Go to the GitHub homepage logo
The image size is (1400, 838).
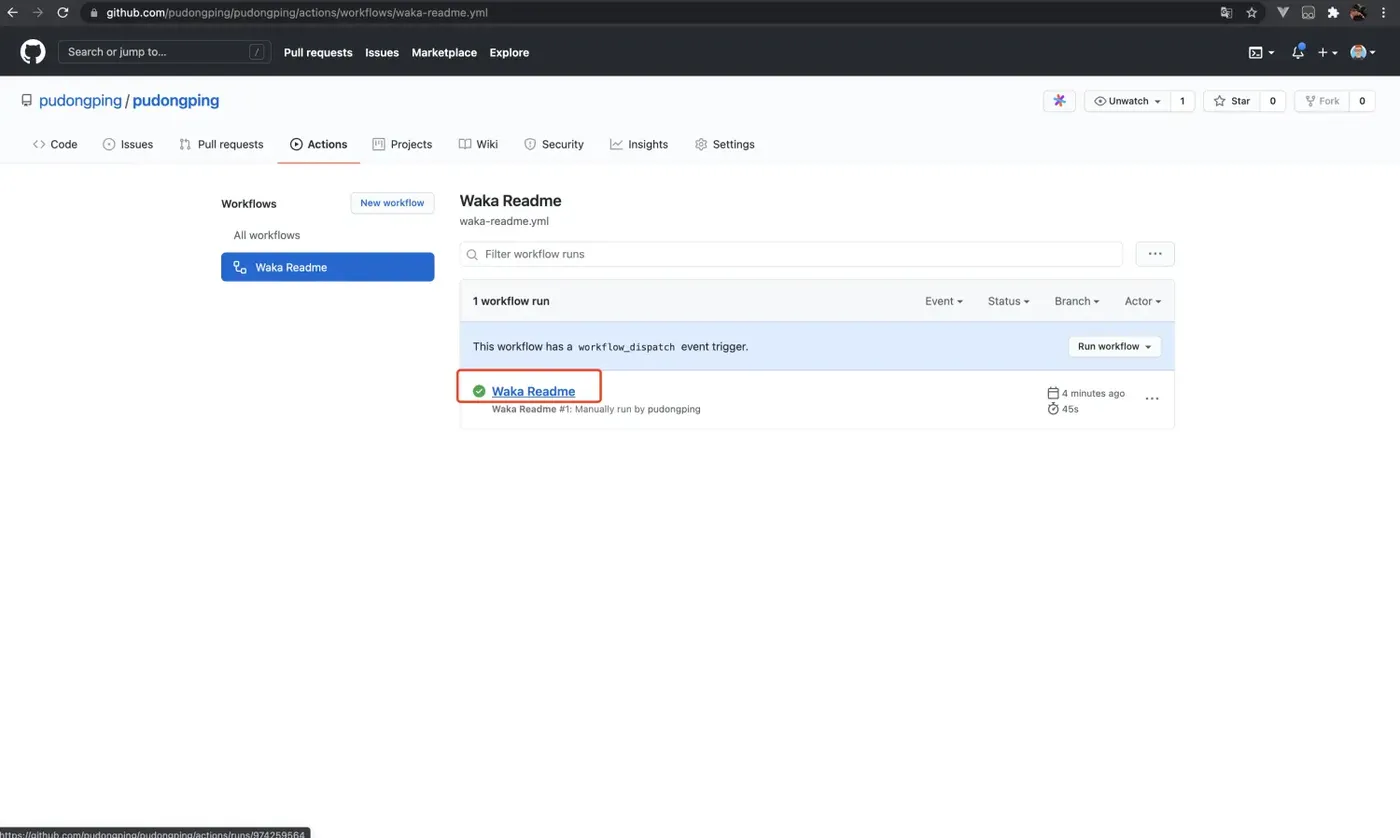[33, 52]
